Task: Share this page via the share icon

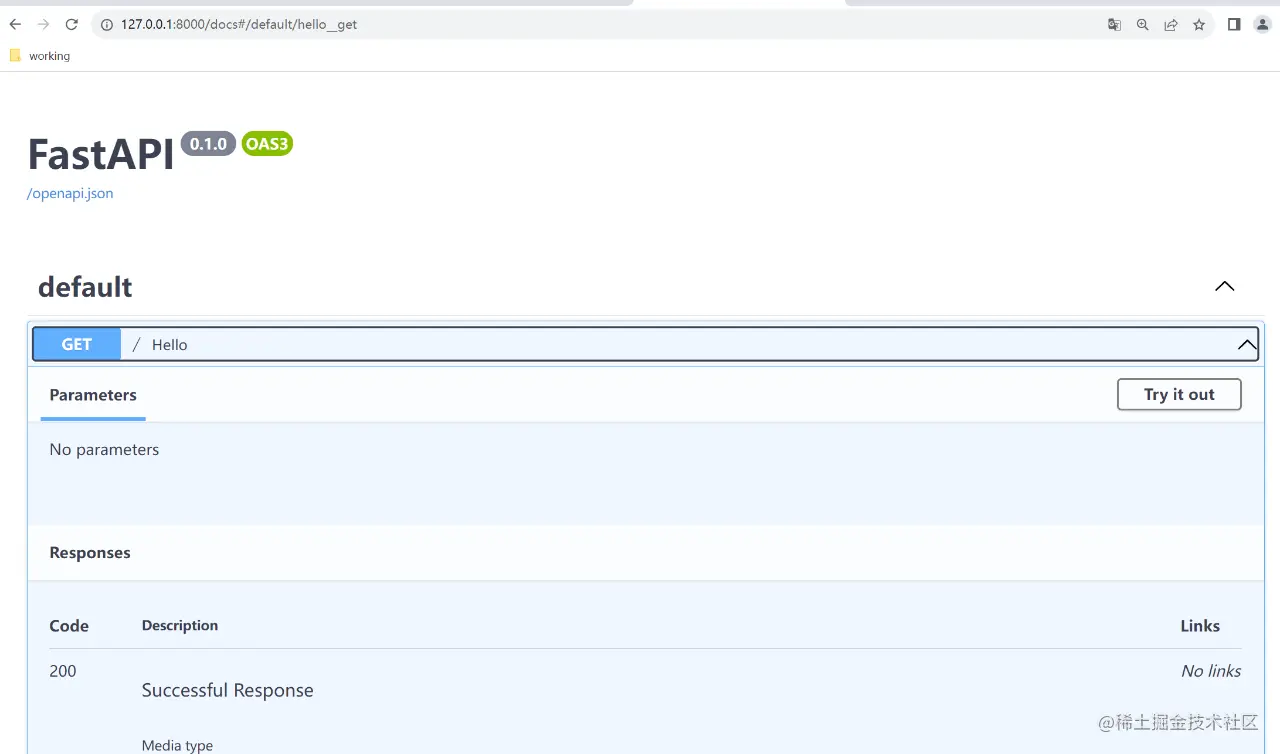Action: (x=1170, y=25)
